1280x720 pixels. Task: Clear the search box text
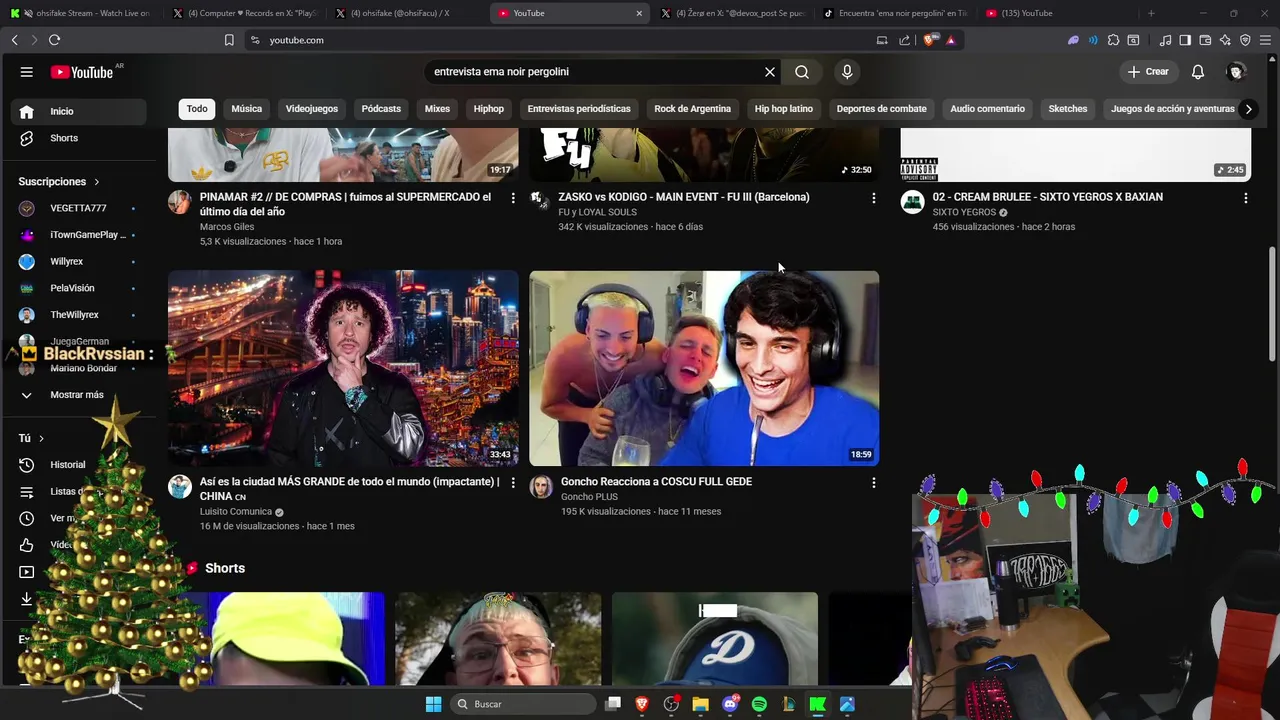click(x=770, y=72)
